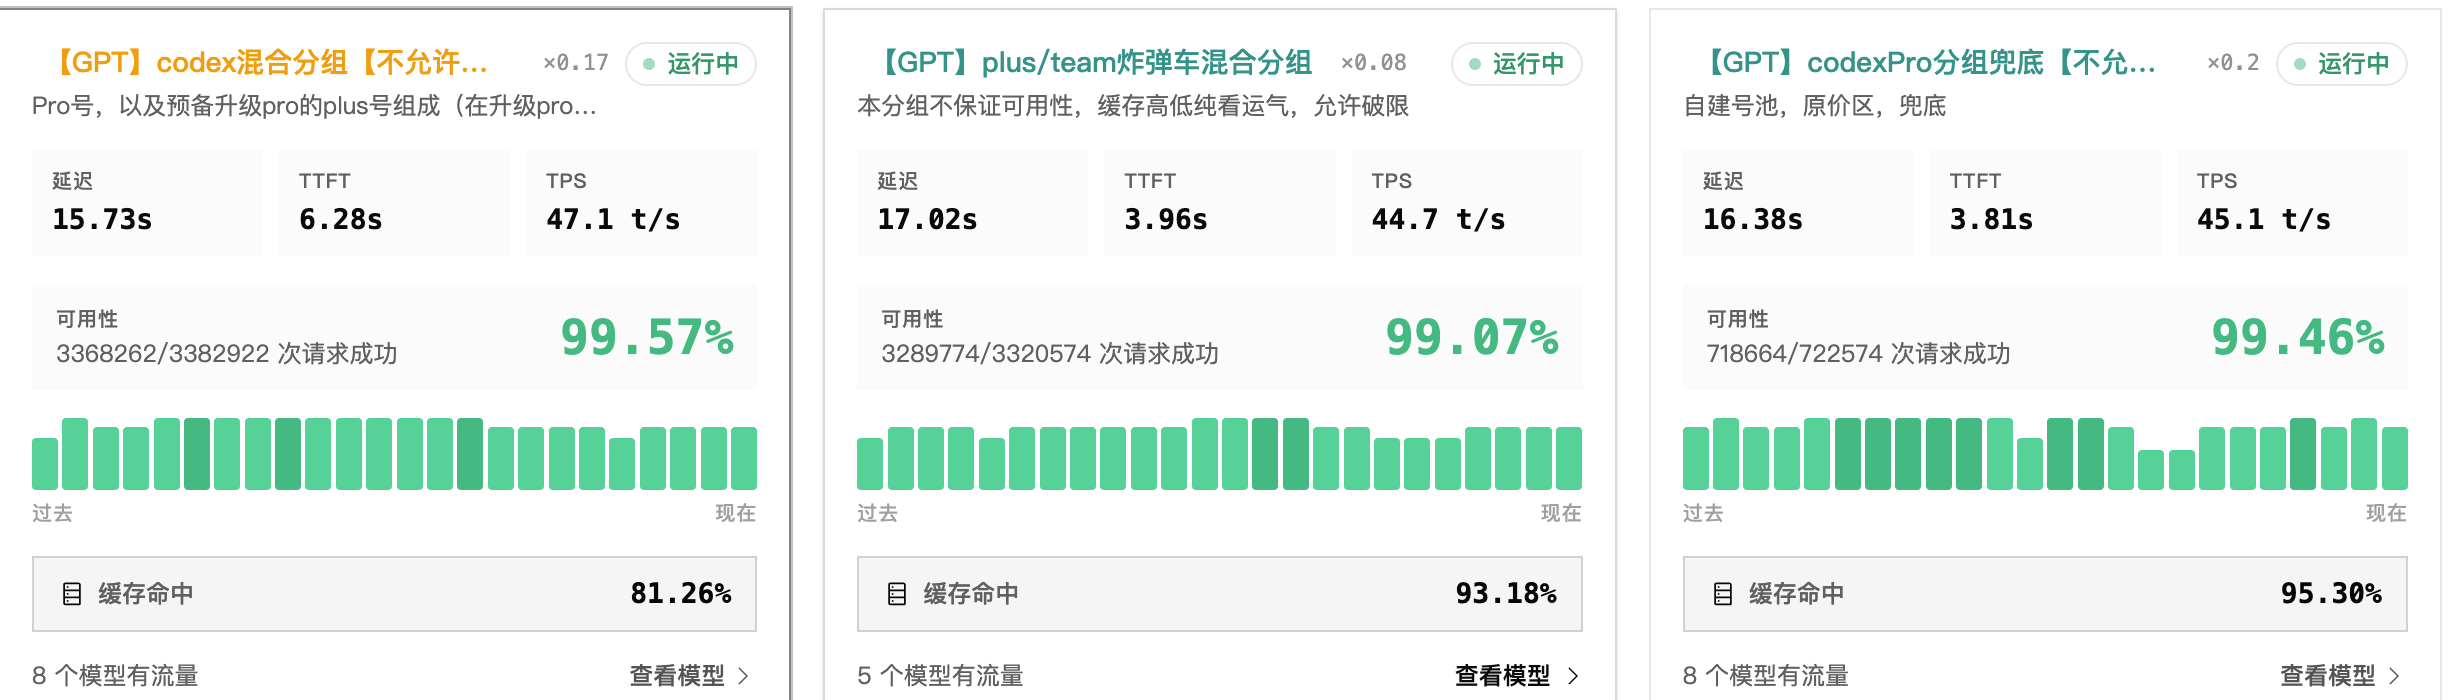This screenshot has width=2448, height=700.
Task: Click multiplier ×0.08 label
Action: tap(1374, 63)
